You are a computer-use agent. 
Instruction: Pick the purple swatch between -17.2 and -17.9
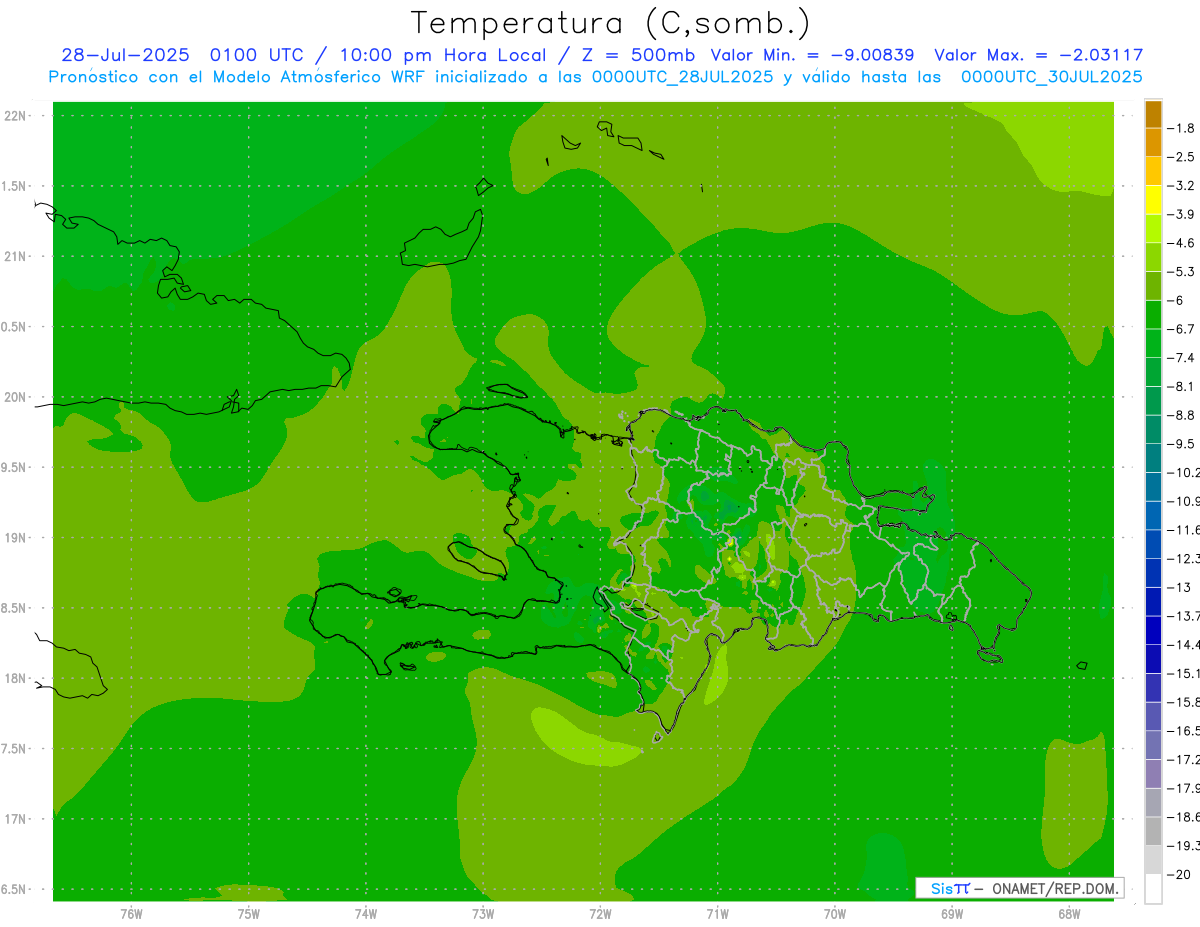1153,773
